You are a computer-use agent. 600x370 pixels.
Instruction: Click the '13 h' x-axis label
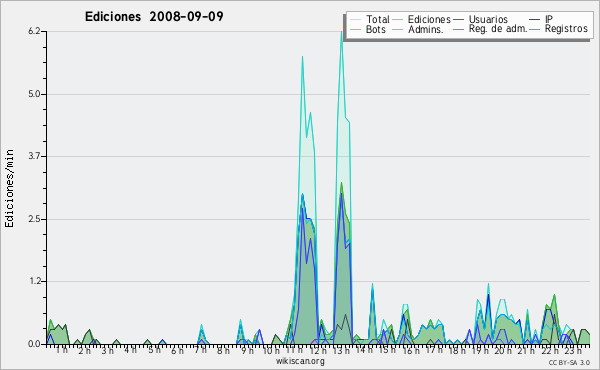pyautogui.click(x=341, y=350)
